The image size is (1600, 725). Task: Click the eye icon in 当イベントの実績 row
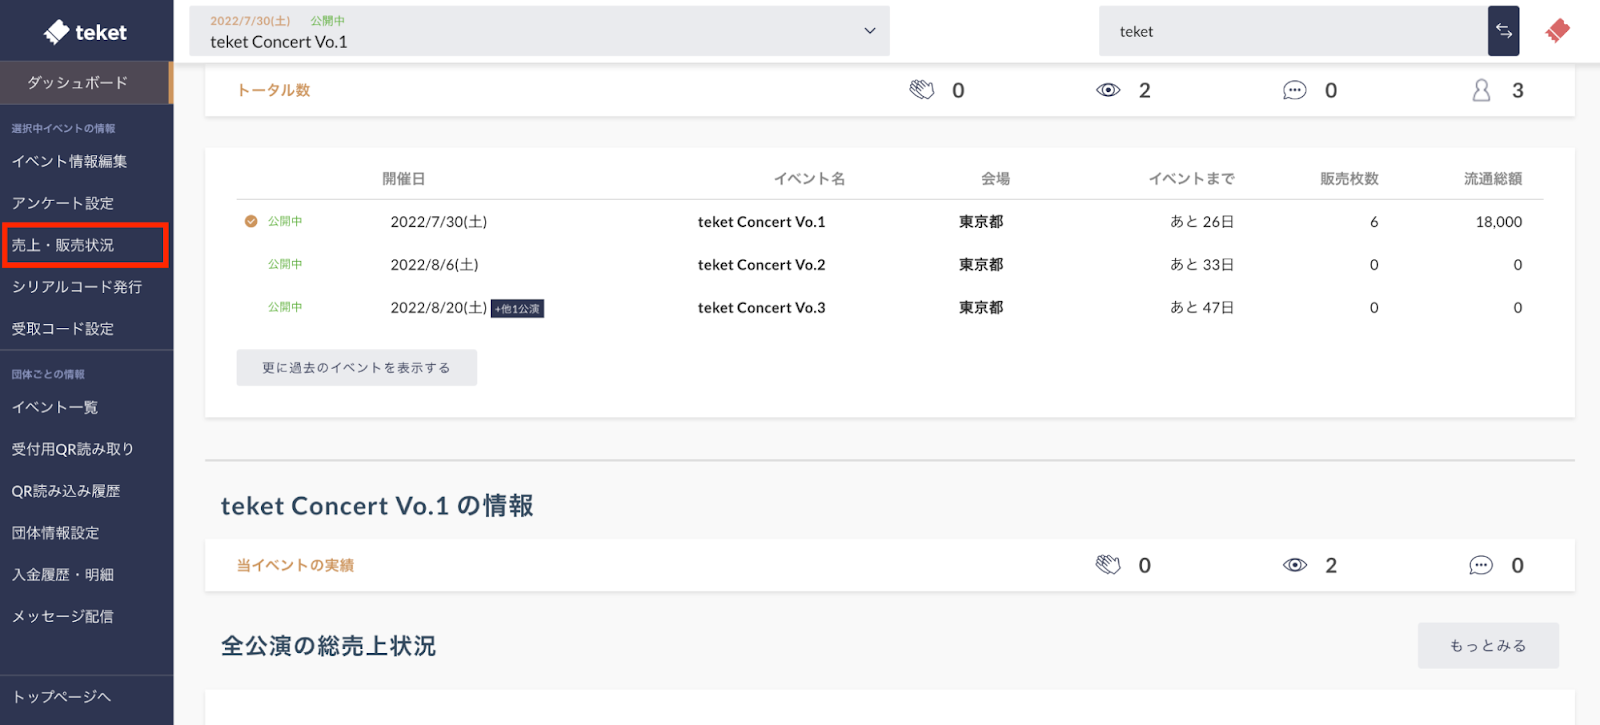click(1295, 565)
